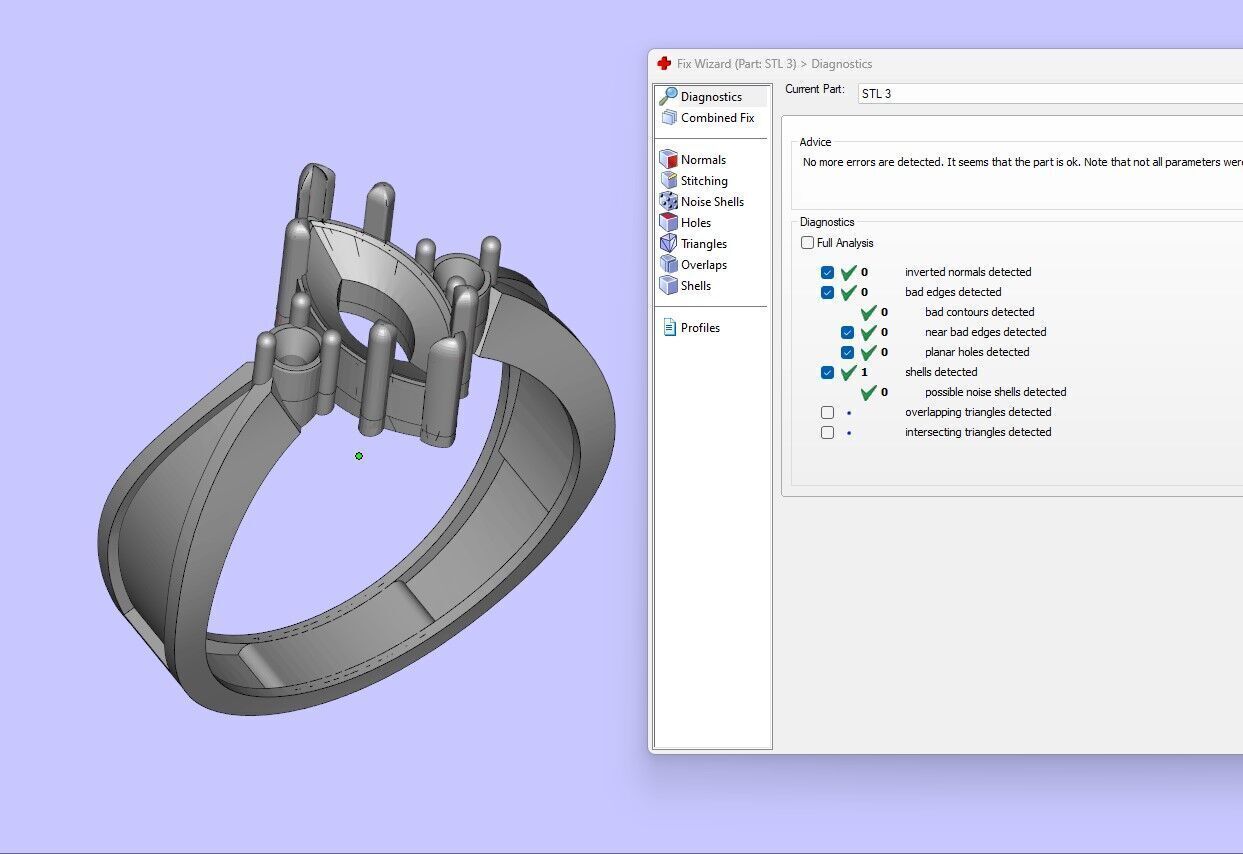Screen dimensions: 1243x854
Task: Uncheck planar holes detection checkbox
Action: tap(847, 352)
